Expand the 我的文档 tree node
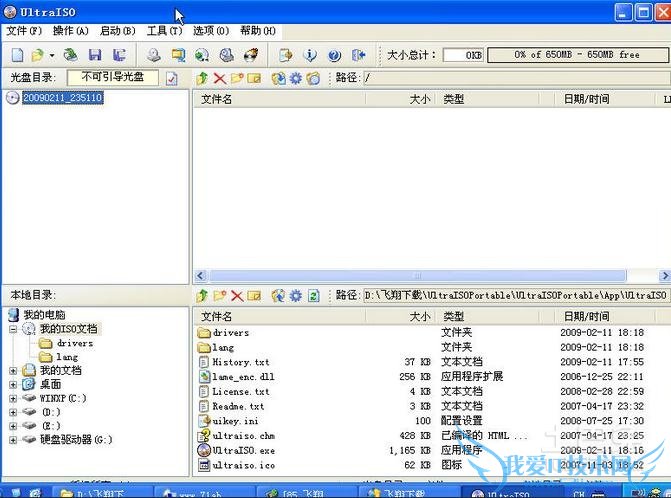 coord(13,371)
